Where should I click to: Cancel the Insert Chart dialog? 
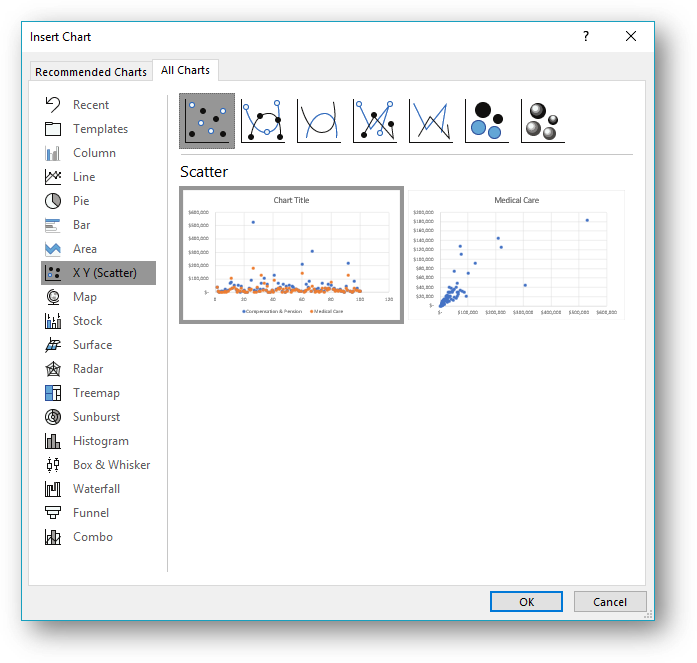609,602
